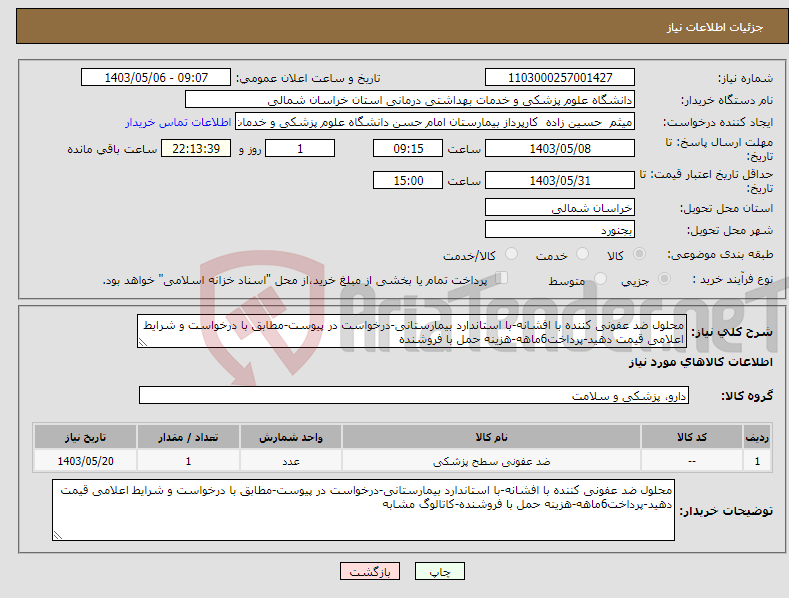
Task: Click the resize handle of buyer notes textarea
Action: [x=58, y=536]
